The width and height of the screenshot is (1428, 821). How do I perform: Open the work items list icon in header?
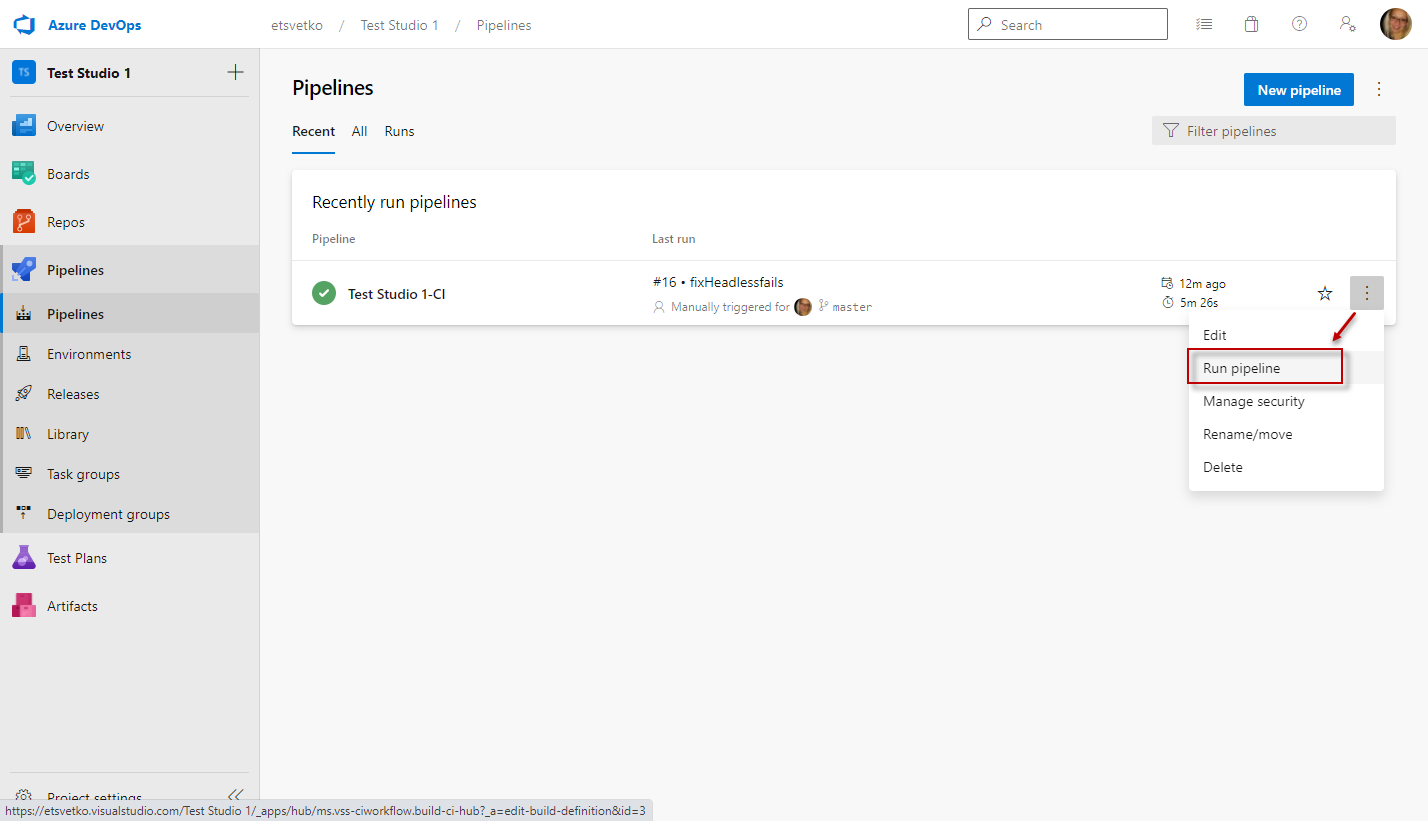(x=1204, y=24)
